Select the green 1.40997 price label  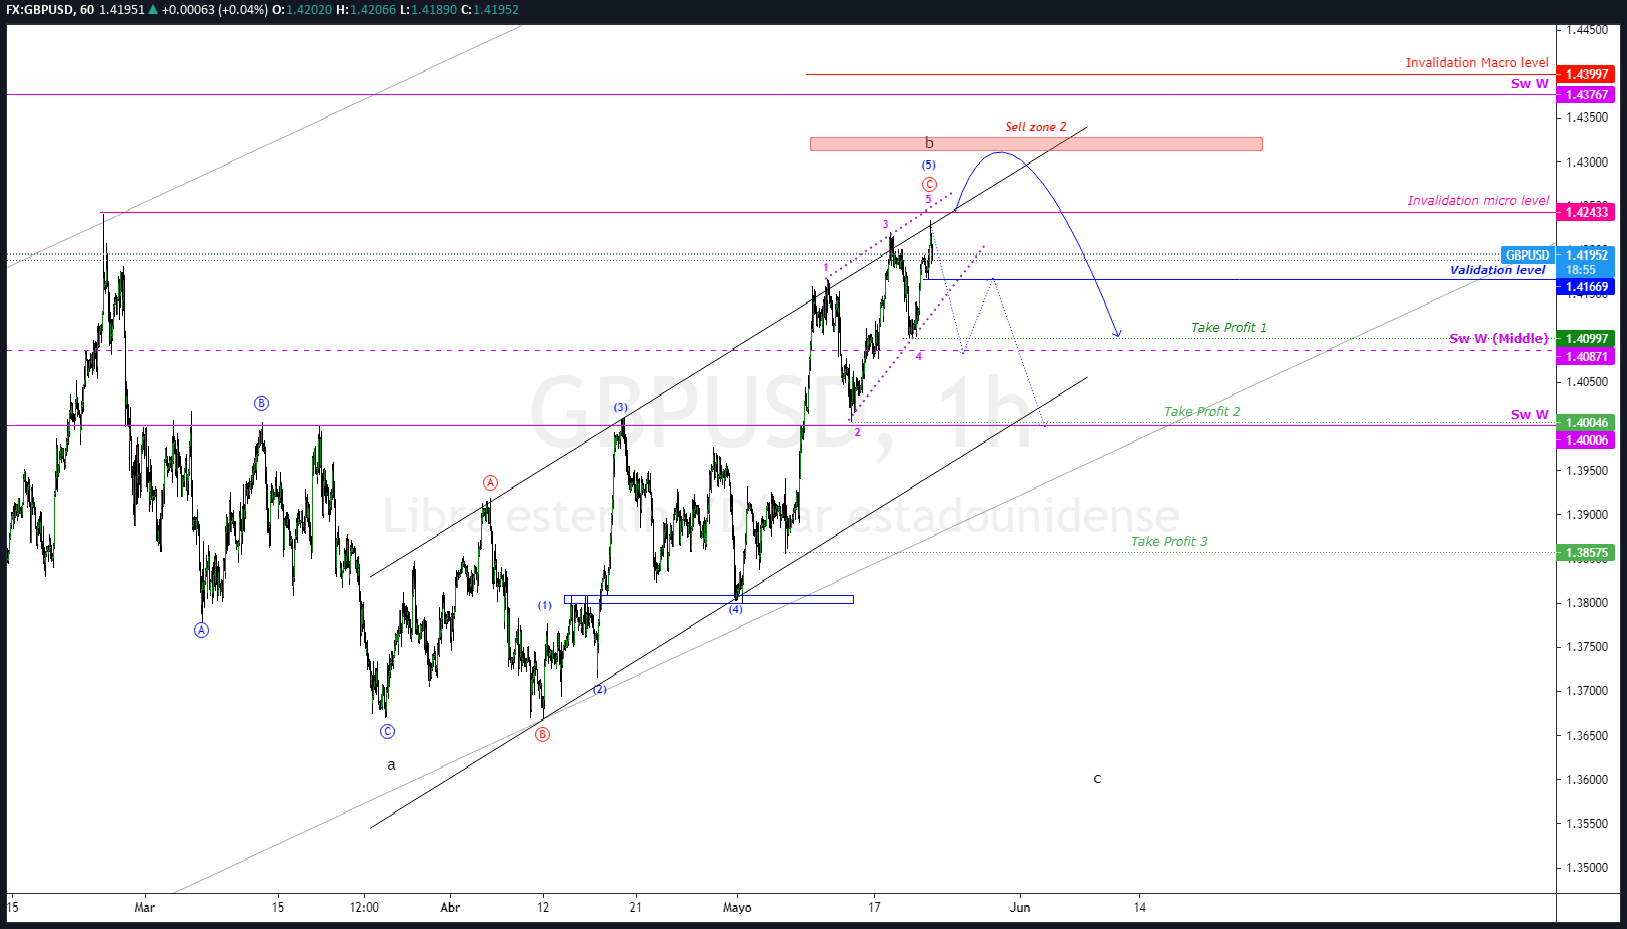pyautogui.click(x=1585, y=339)
